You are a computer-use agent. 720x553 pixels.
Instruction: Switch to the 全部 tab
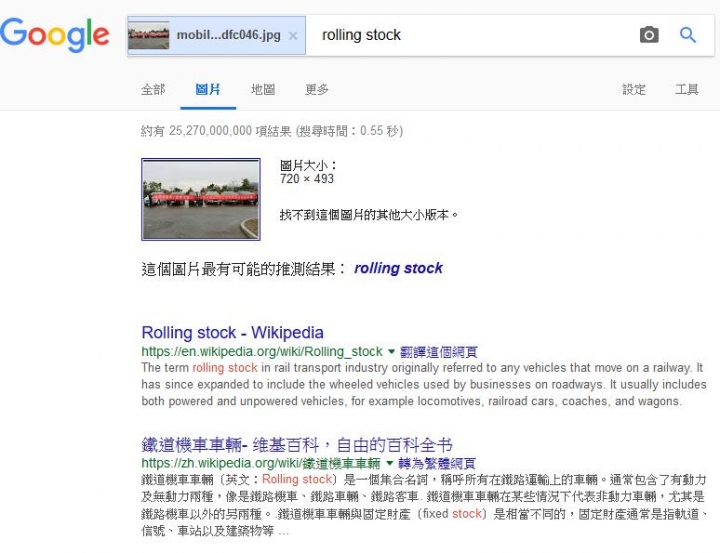click(x=153, y=89)
